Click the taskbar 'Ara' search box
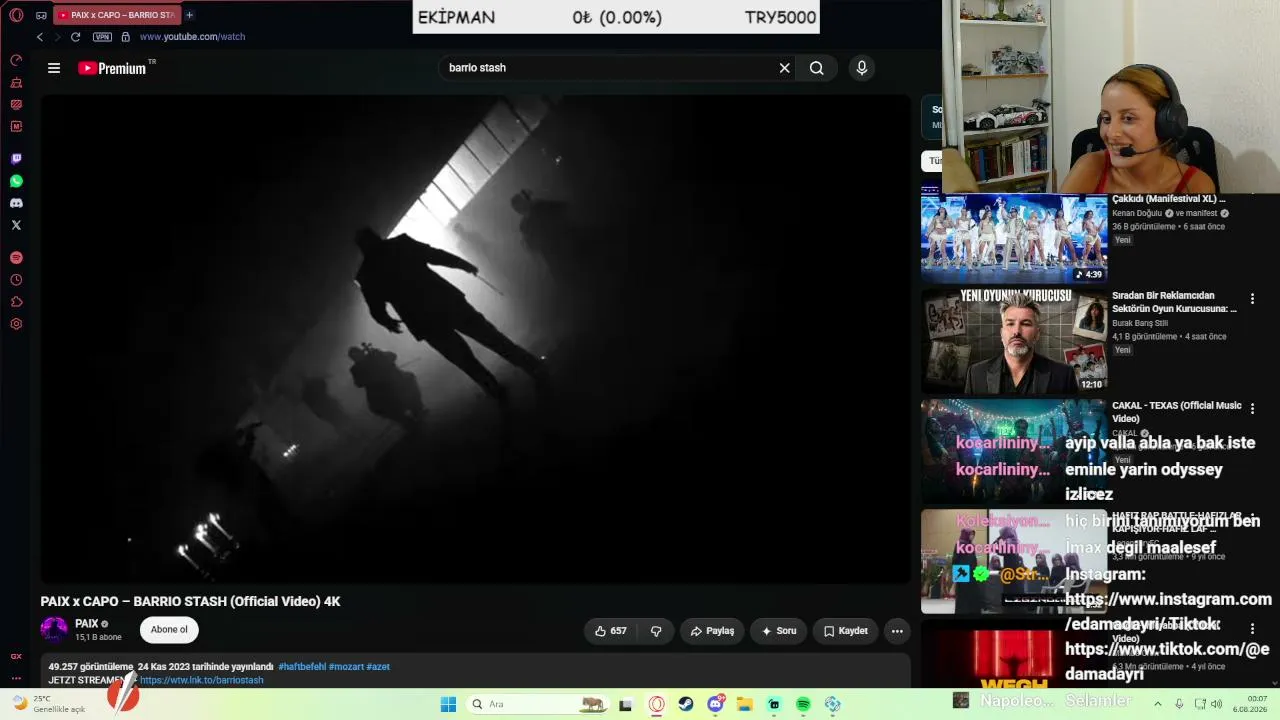This screenshot has width=1280, height=720. coord(538,704)
